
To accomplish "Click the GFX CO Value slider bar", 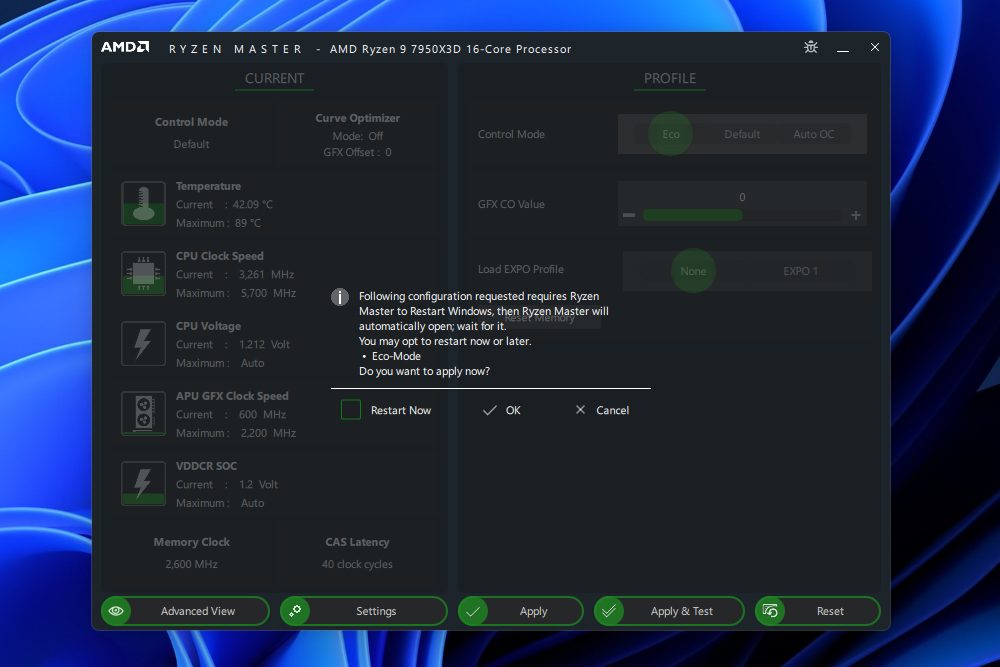I will click(742, 216).
